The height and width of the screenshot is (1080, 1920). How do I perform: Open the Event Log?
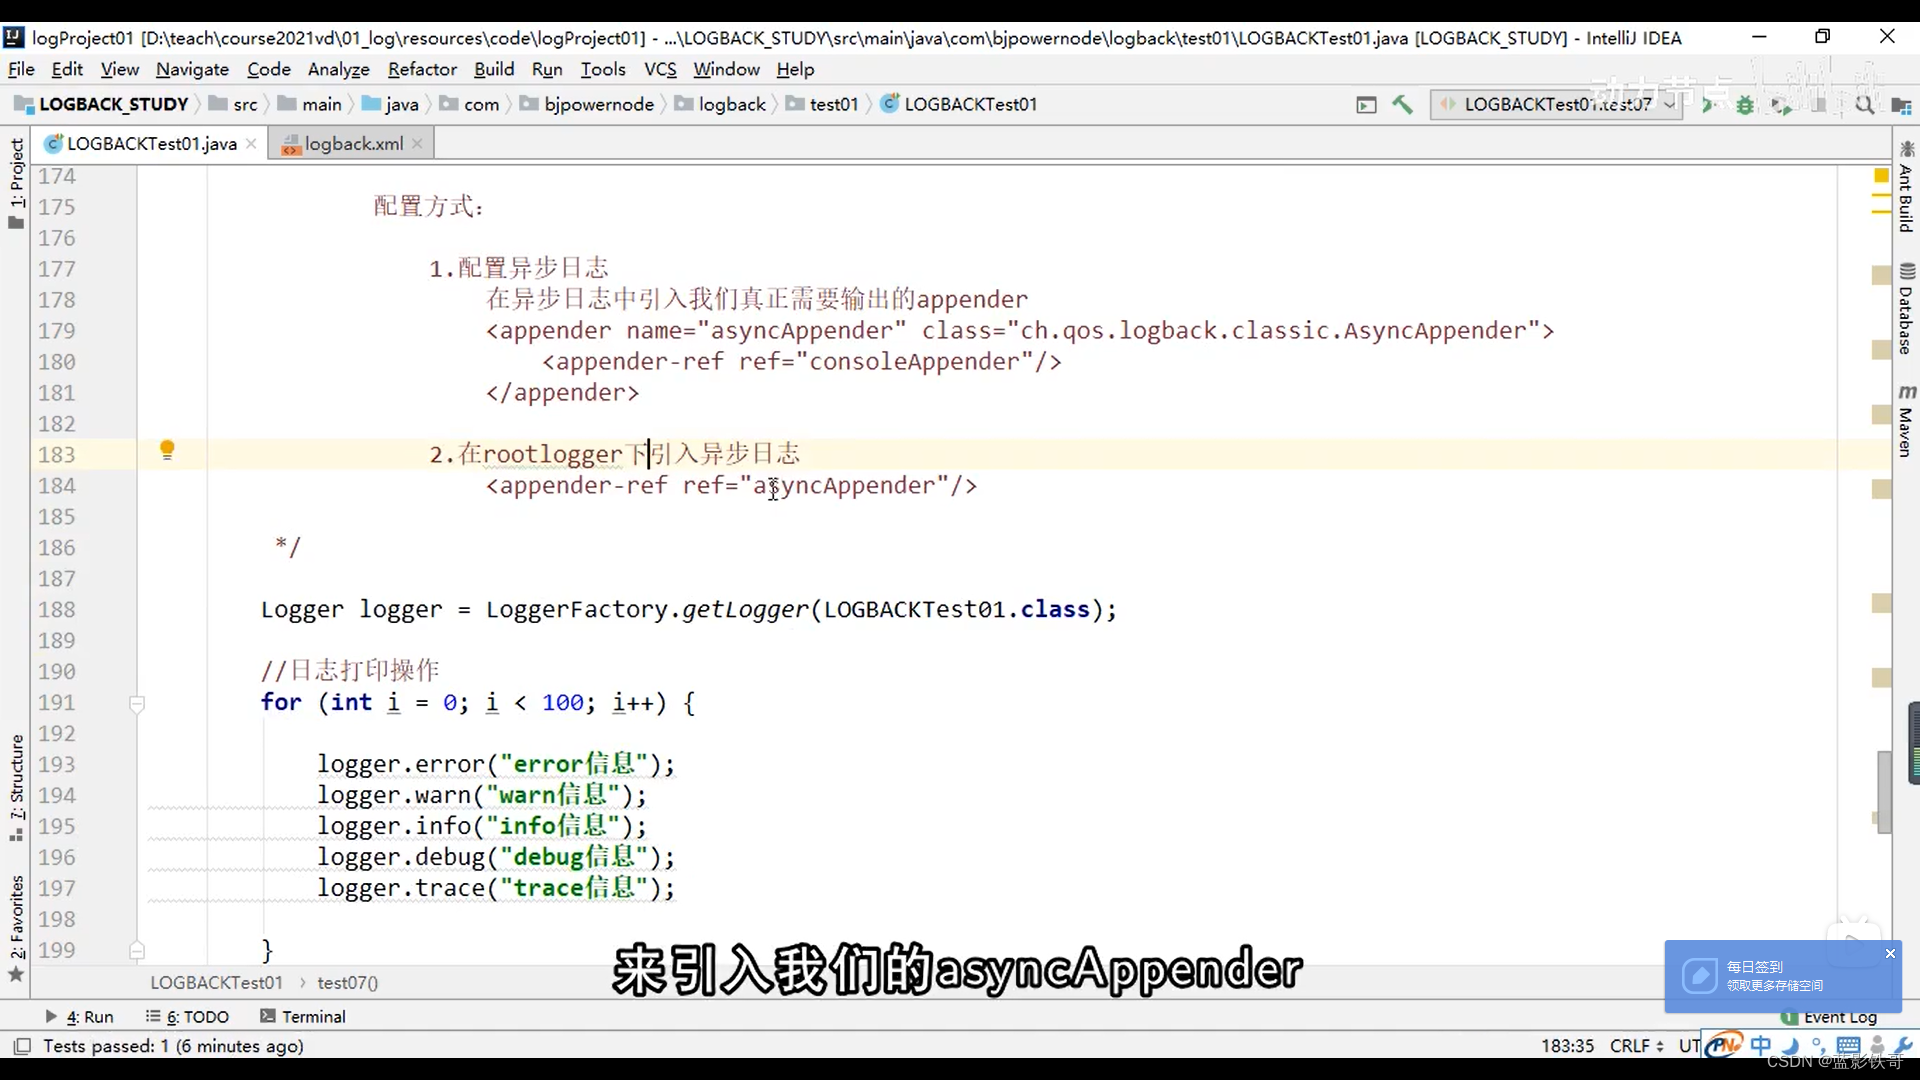click(x=1829, y=1017)
